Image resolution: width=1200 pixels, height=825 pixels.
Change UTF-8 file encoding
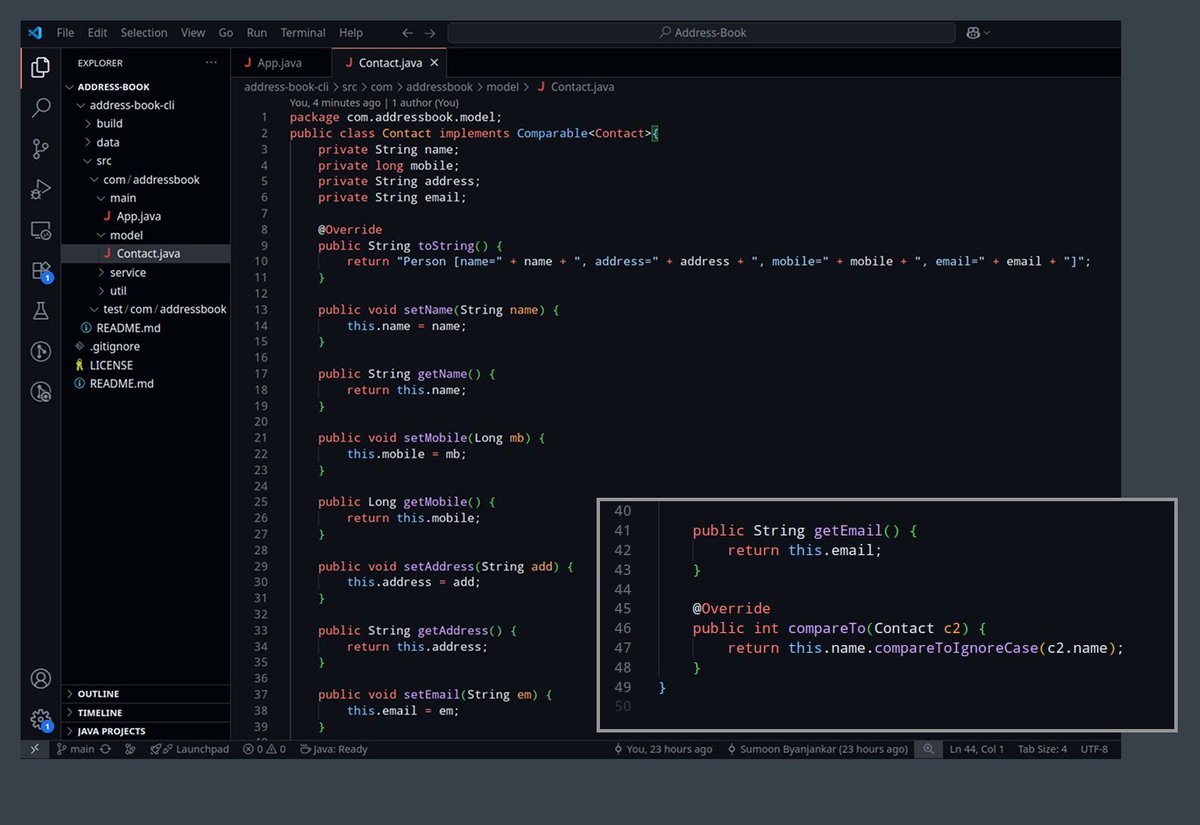click(1092, 749)
